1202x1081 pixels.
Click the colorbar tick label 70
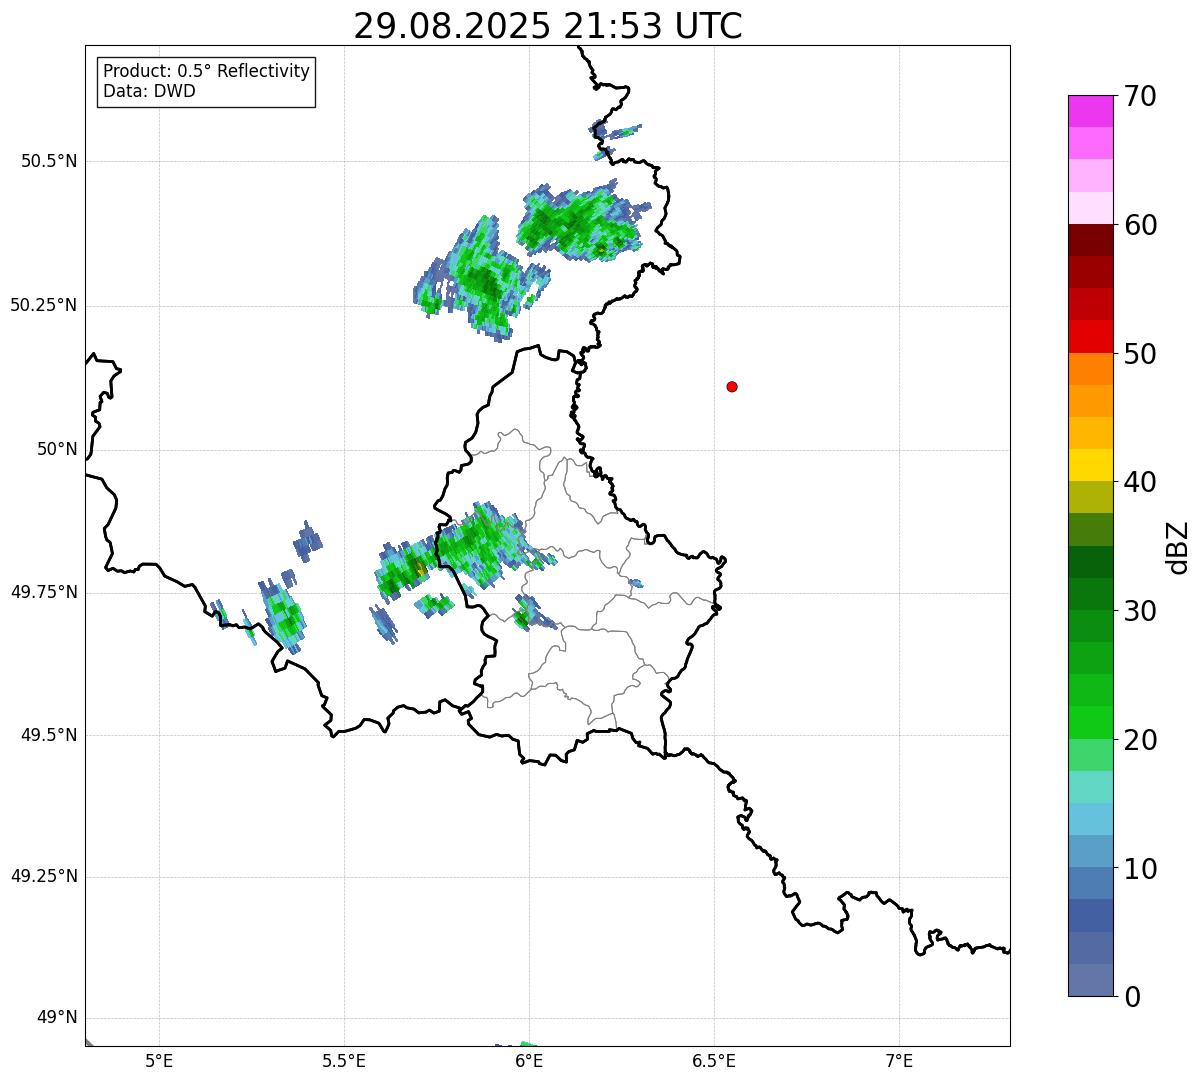(x=1140, y=96)
